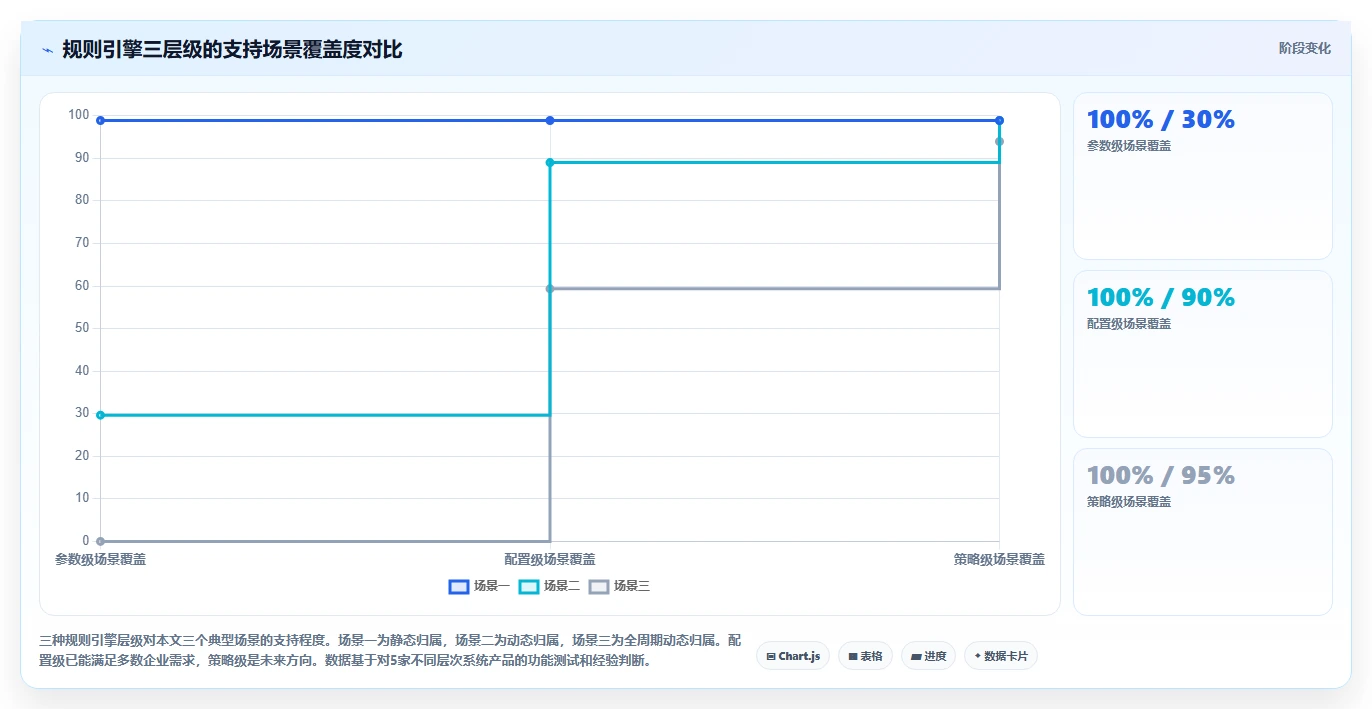Click the Chart.js tag chip
The height and width of the screenshot is (709, 1372).
[x=792, y=656]
